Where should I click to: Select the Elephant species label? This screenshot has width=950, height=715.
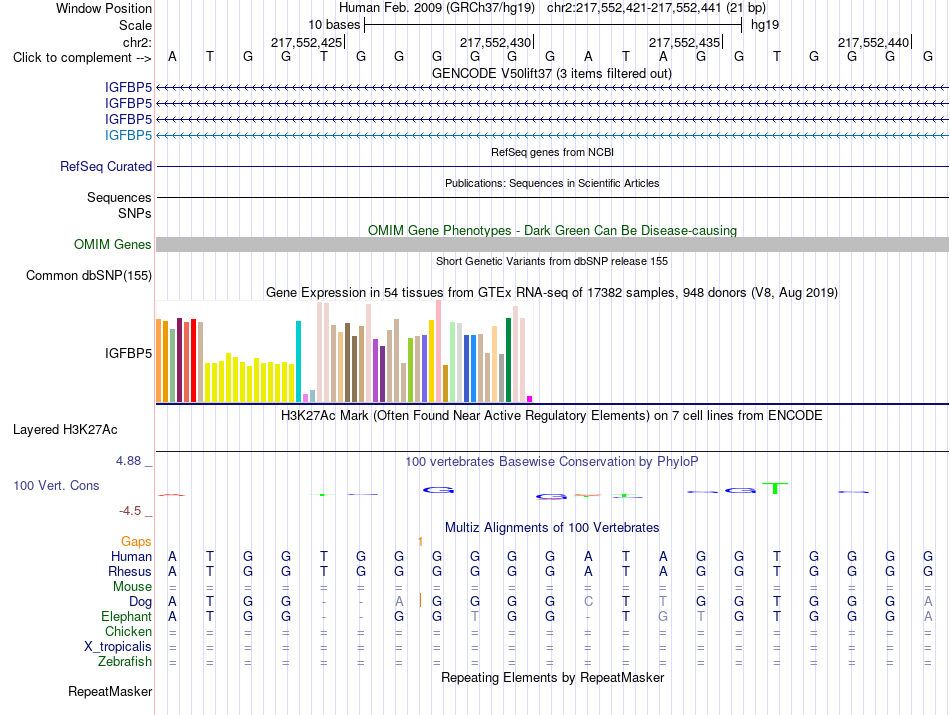coord(126,616)
